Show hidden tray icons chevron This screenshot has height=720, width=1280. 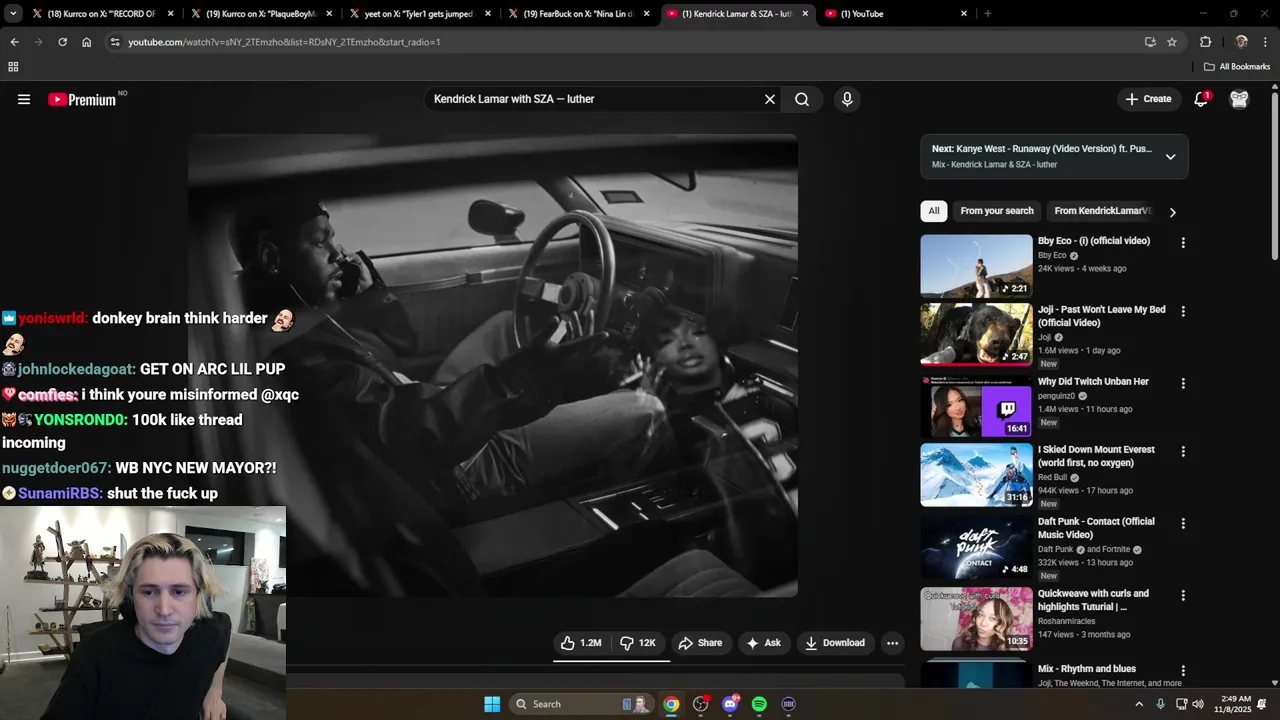(1138, 704)
